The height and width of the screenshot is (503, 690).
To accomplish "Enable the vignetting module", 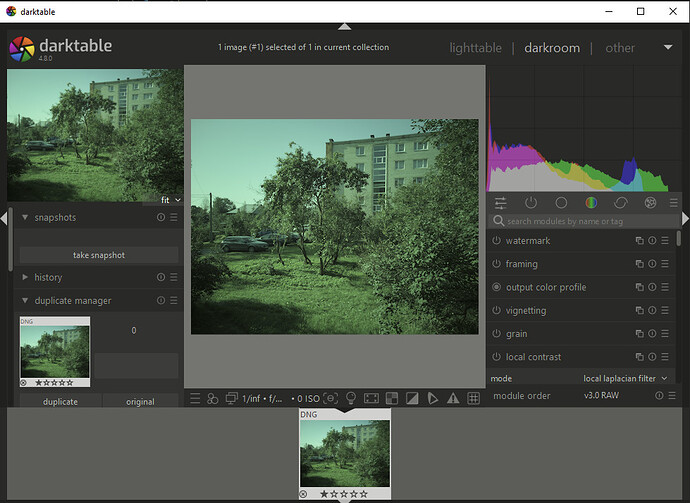I will tap(497, 311).
